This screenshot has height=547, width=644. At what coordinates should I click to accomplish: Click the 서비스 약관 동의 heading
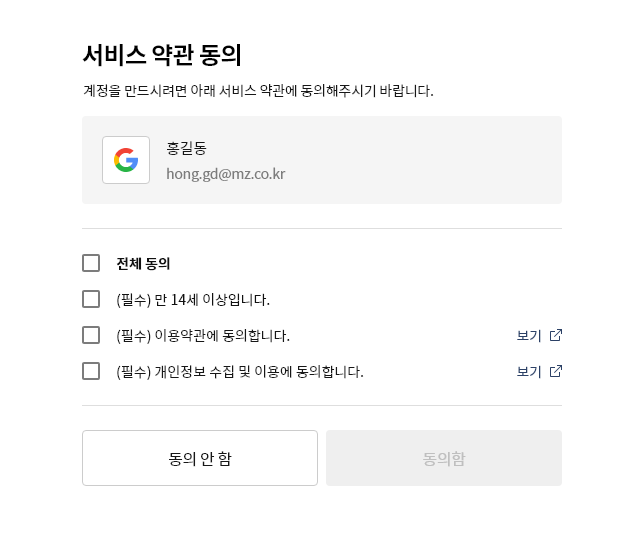(162, 55)
